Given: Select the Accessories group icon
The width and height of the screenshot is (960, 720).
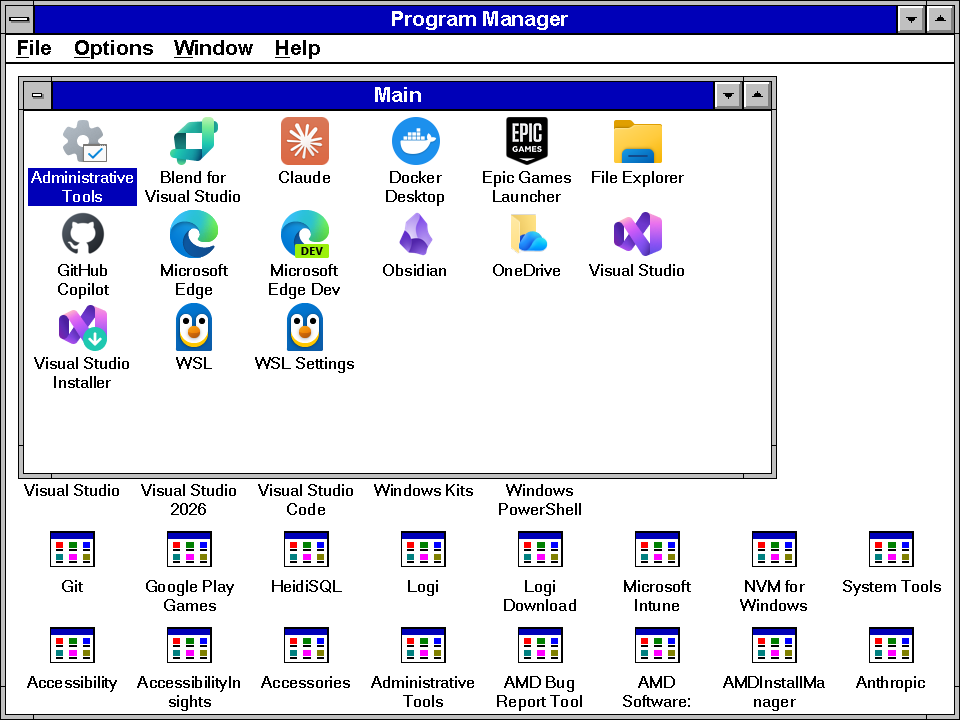Looking at the screenshot, I should click(306, 645).
